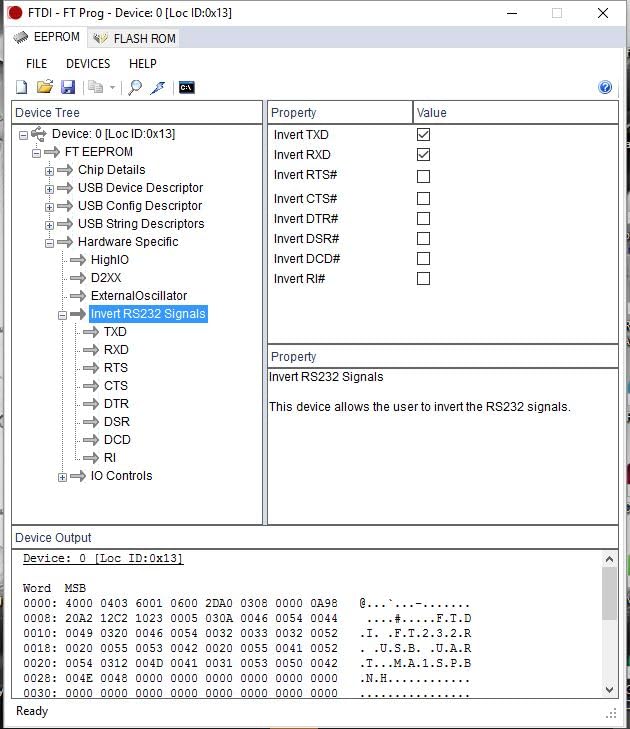The image size is (630, 729).
Task: Click the arrow icon beside FT EEPROM
Action: [52, 152]
